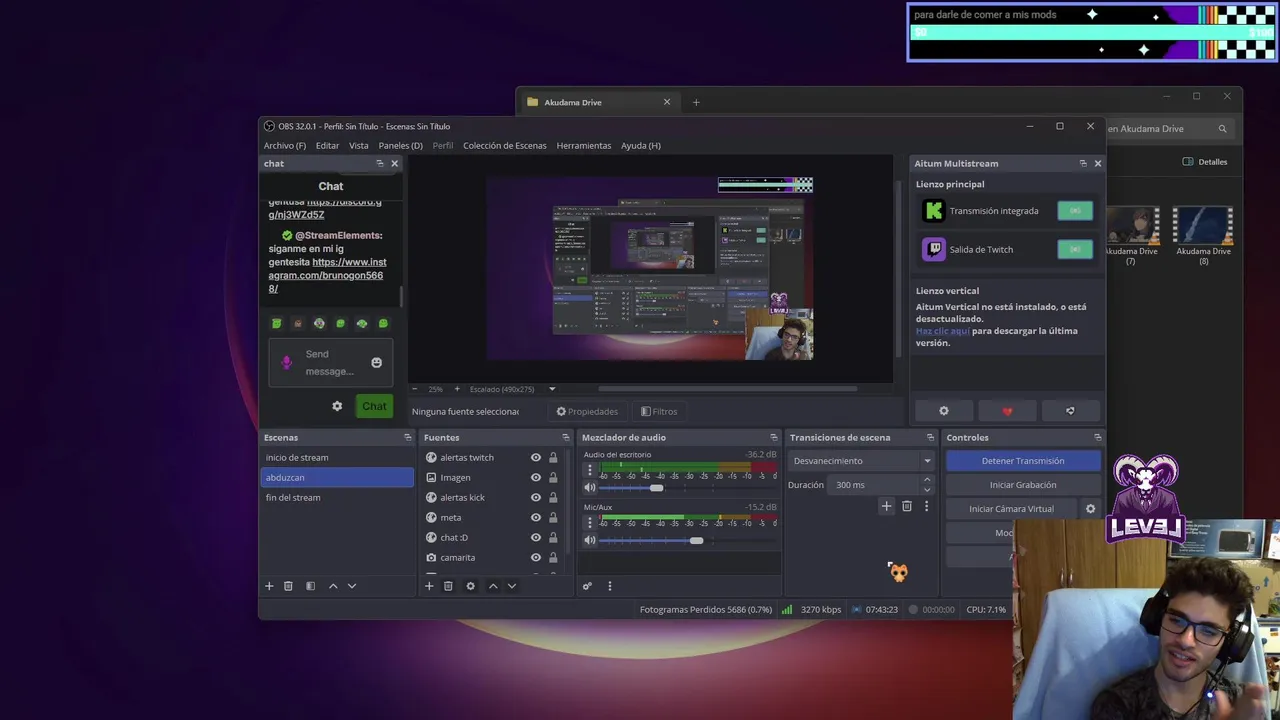Screen dimensions: 1280x720
Task: Adjust Mic/Aux volume slider
Action: [x=696, y=540]
